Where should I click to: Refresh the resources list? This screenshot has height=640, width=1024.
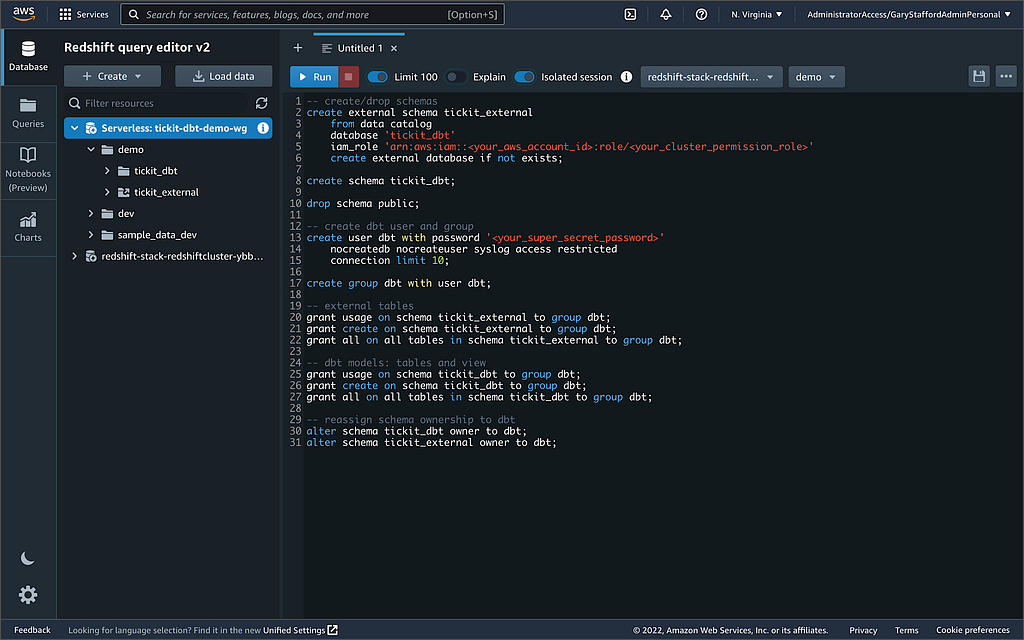tap(261, 103)
